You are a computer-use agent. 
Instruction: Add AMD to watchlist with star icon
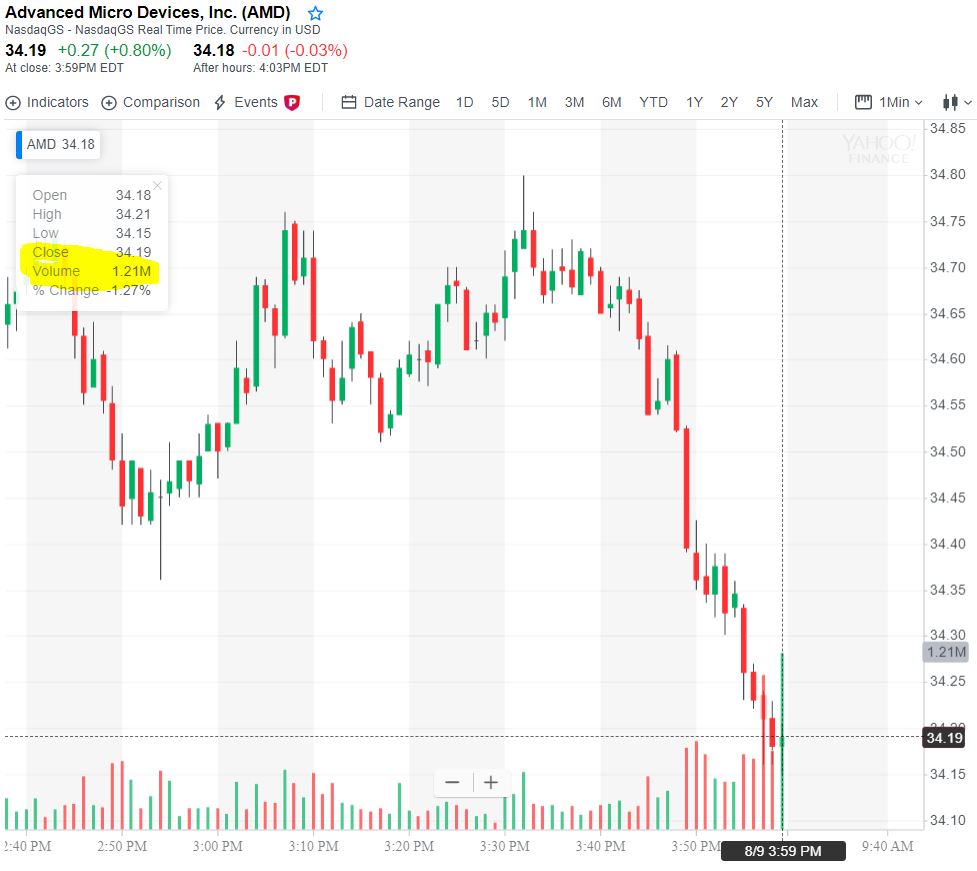[315, 13]
